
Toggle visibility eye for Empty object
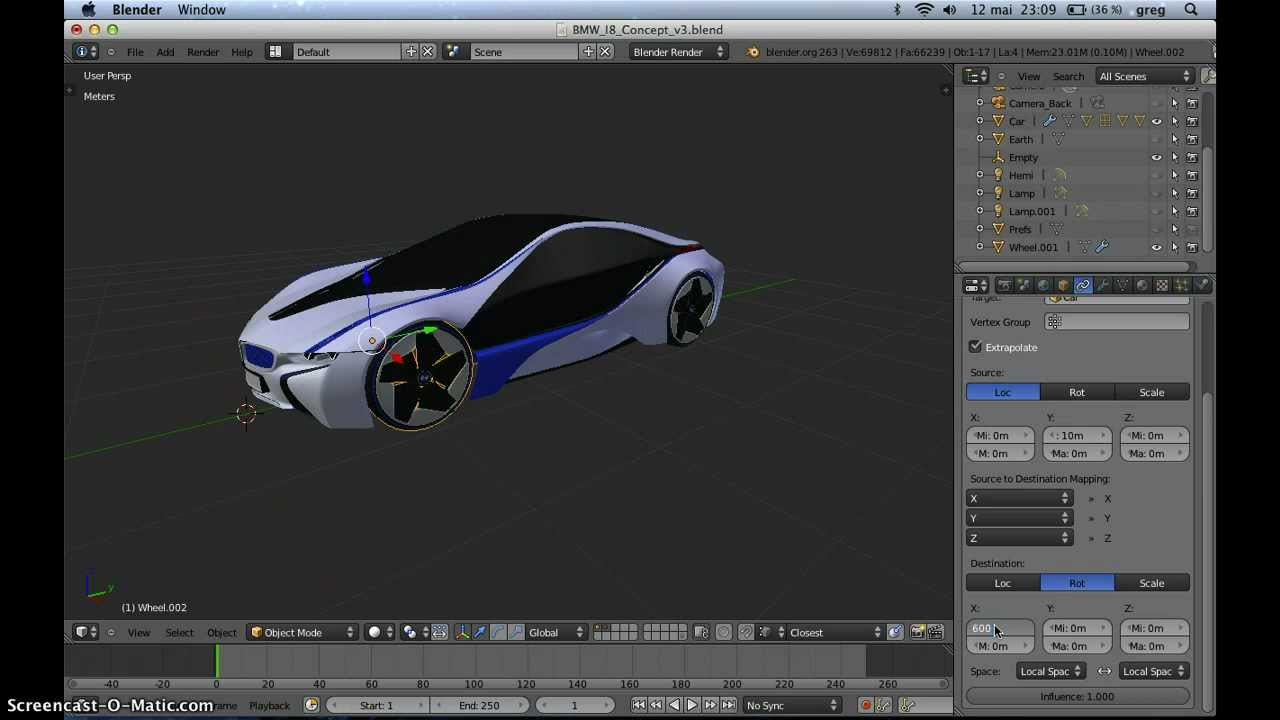pyautogui.click(x=1157, y=157)
